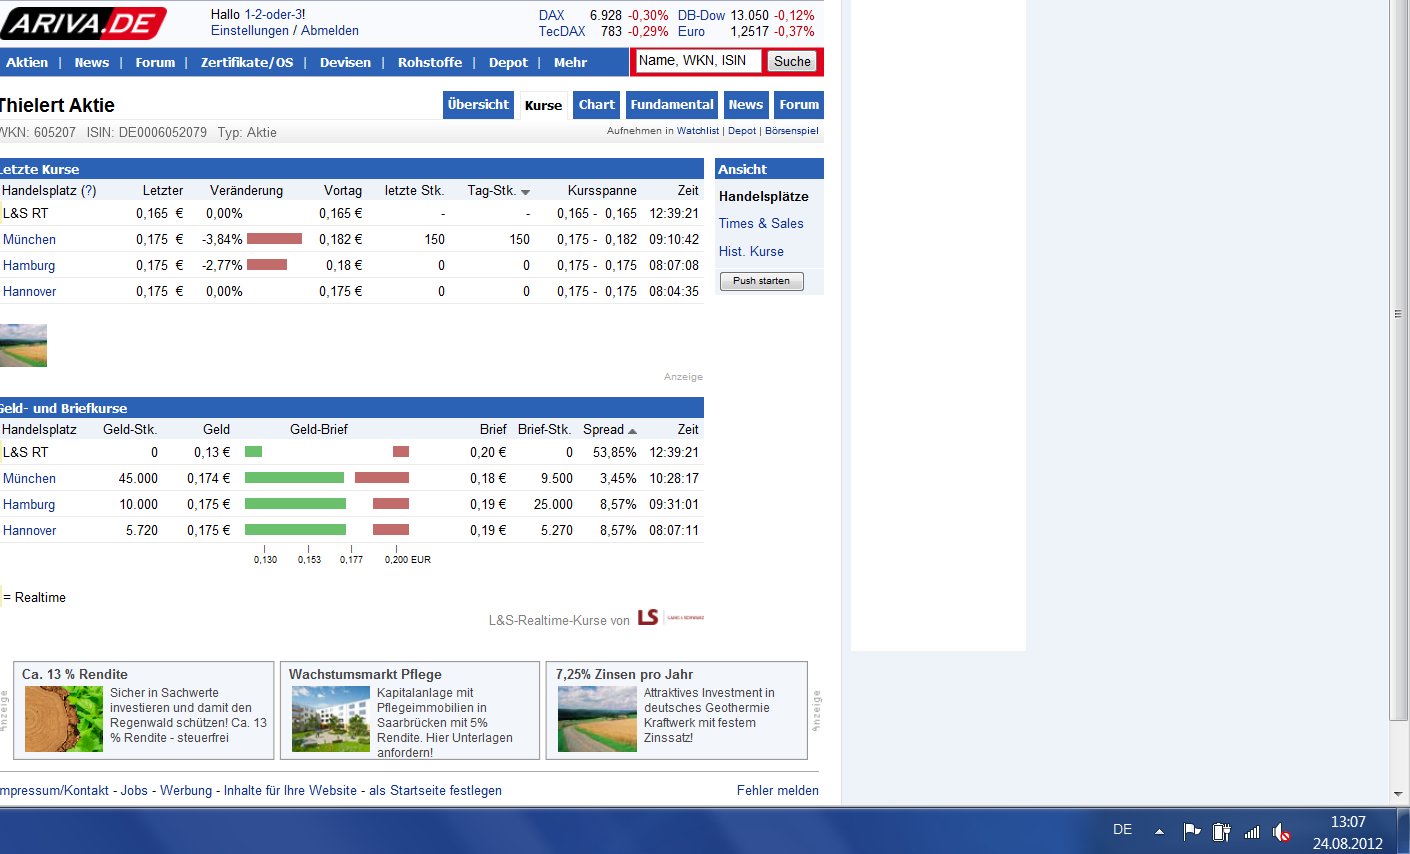
Task: Open the DAX index link
Action: 552,15
